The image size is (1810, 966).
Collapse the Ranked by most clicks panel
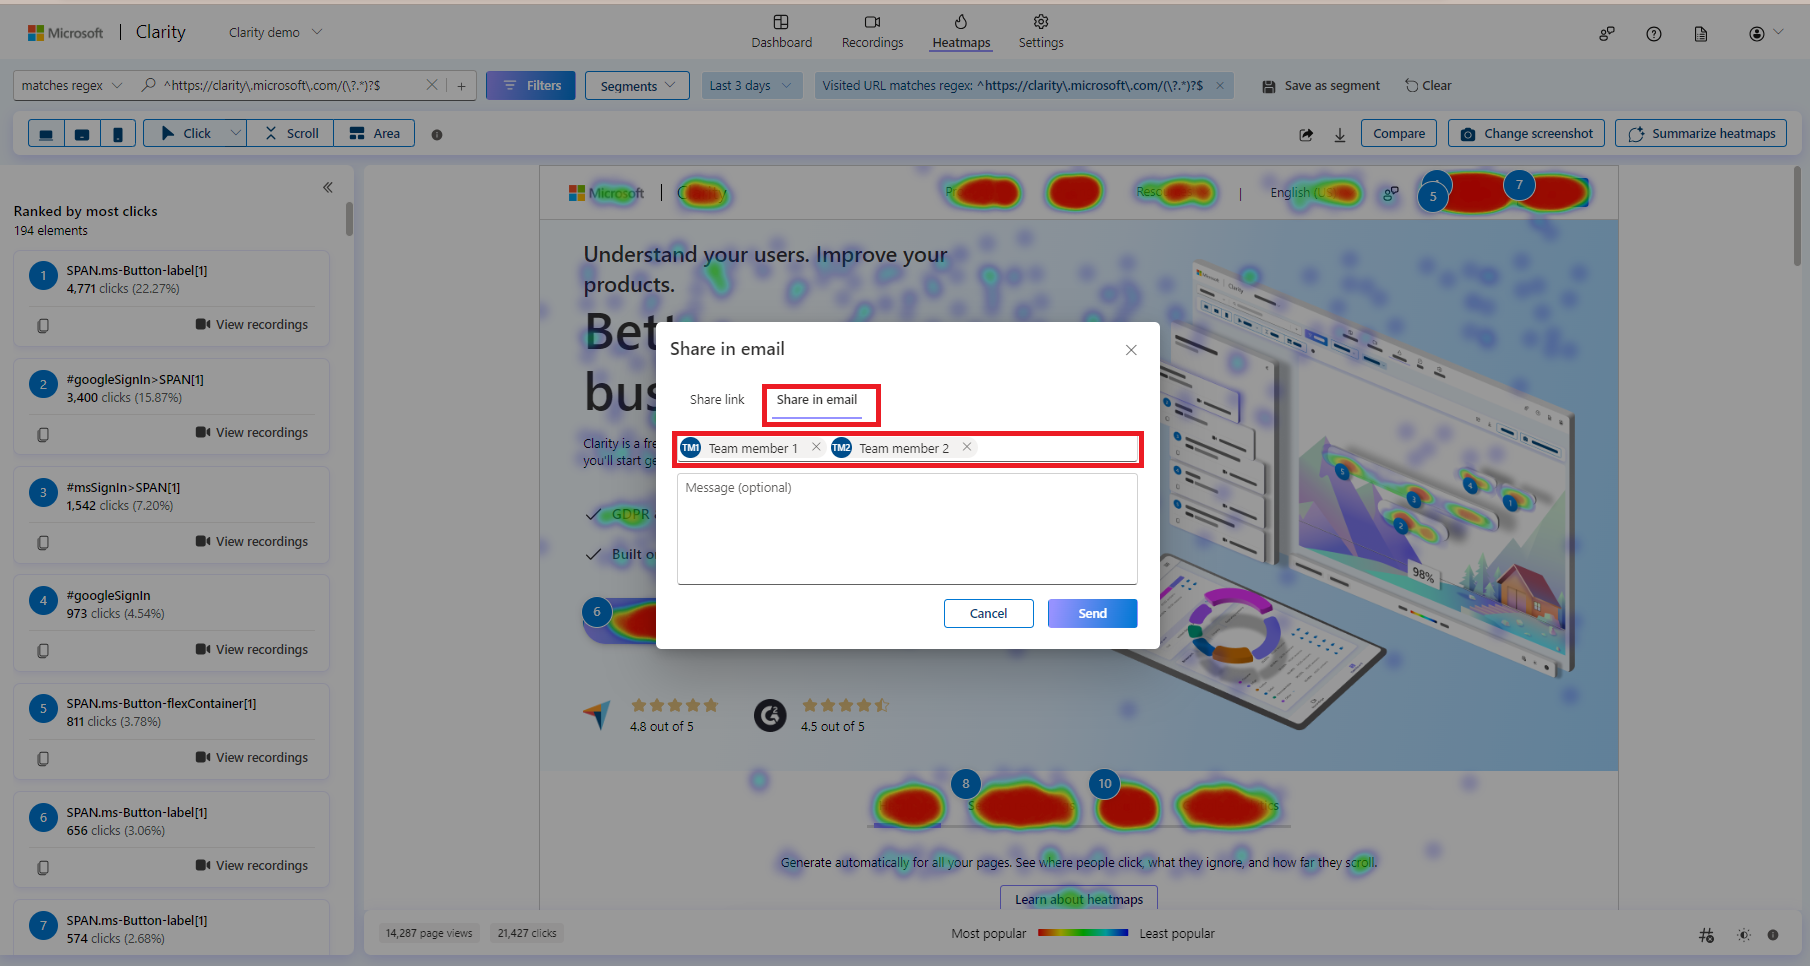pos(328,188)
